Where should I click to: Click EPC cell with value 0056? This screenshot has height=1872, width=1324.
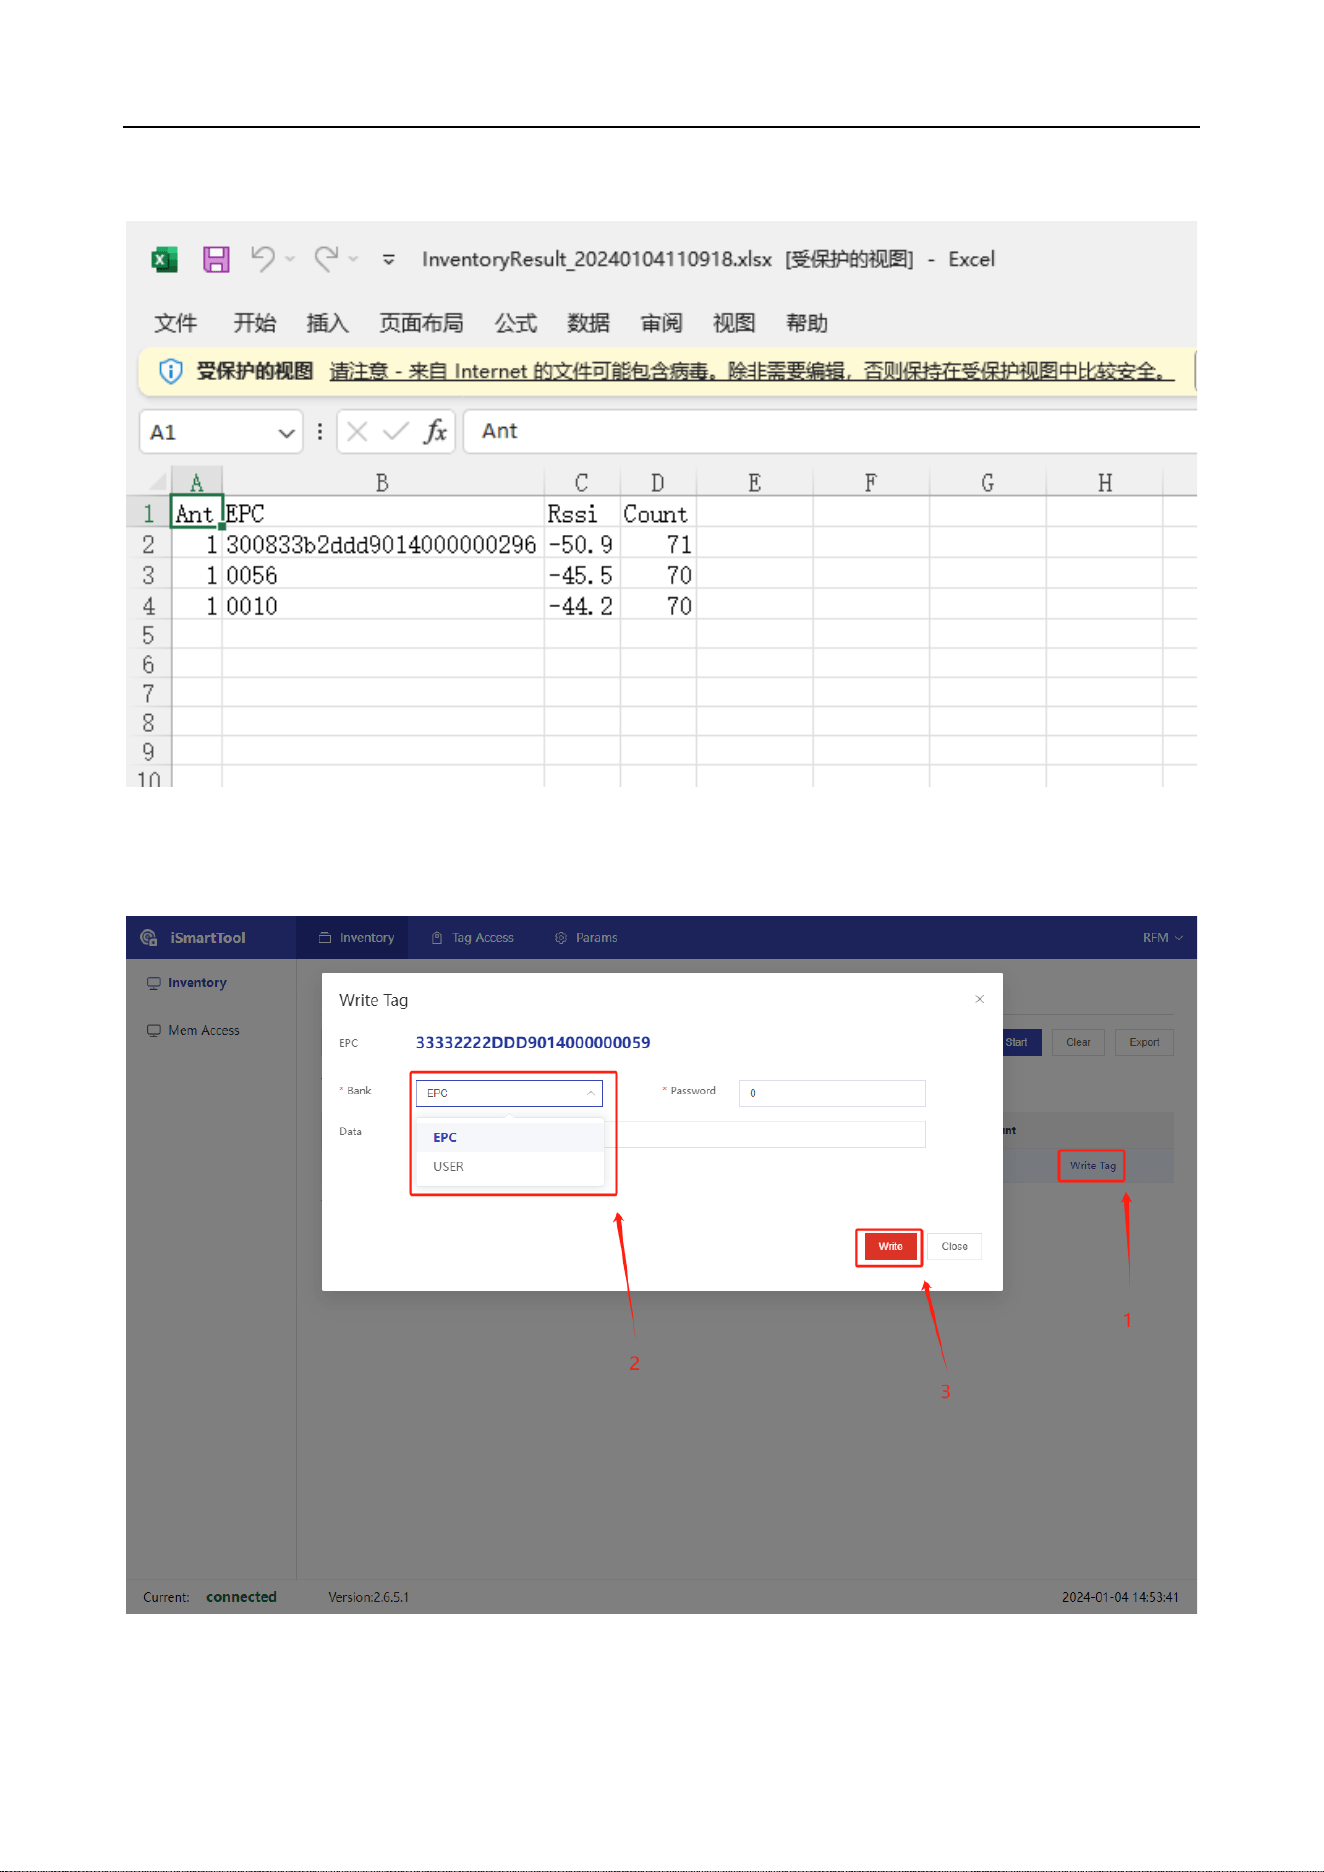pos(383,576)
